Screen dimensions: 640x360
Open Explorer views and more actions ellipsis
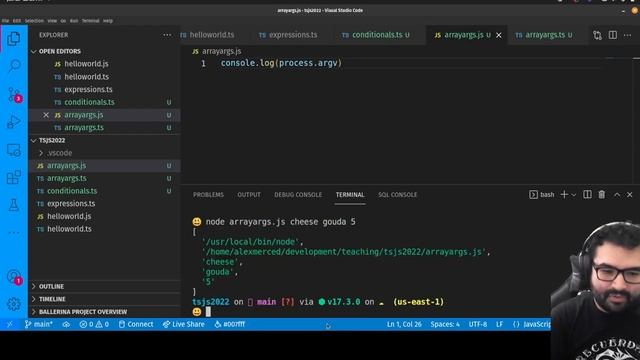167,35
